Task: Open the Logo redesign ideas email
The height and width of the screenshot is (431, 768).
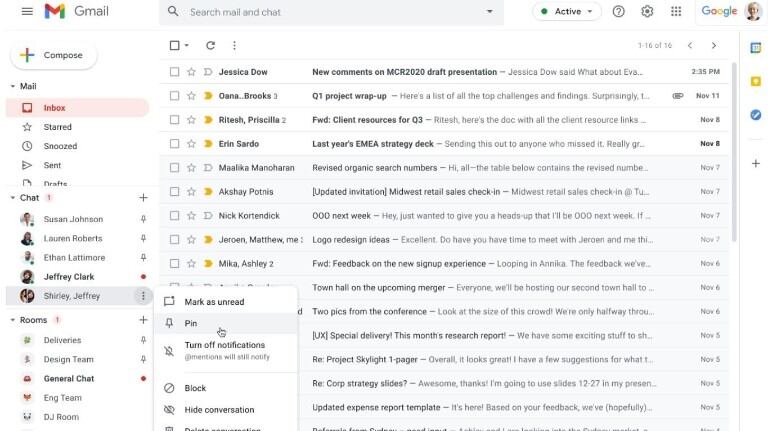Action: click(444, 239)
